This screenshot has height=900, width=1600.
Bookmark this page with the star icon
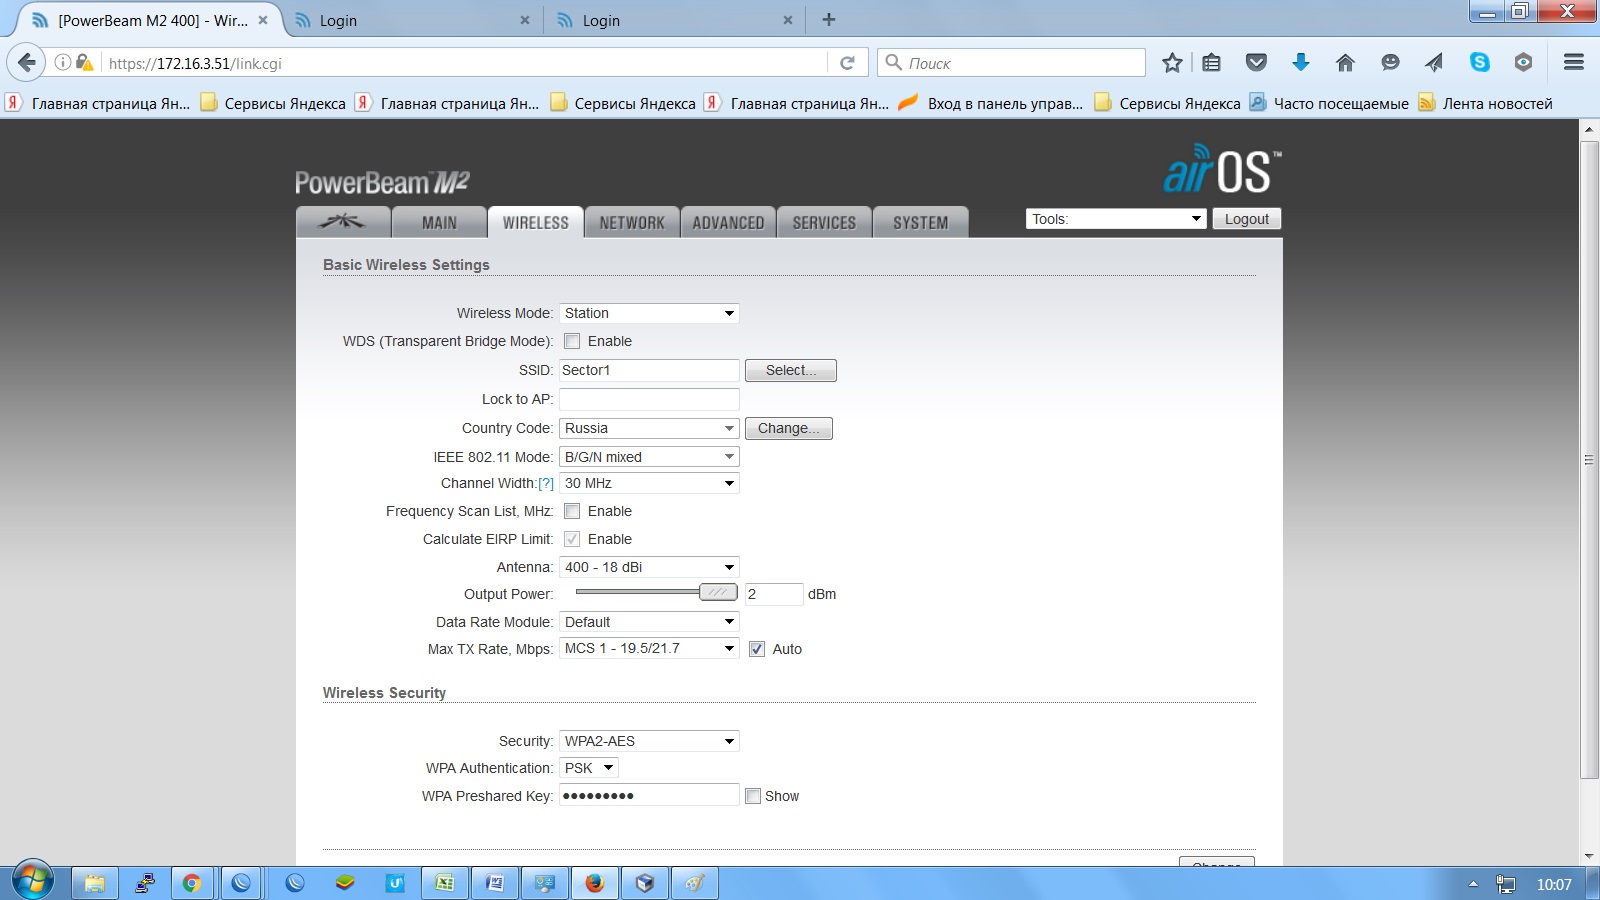1172,63
